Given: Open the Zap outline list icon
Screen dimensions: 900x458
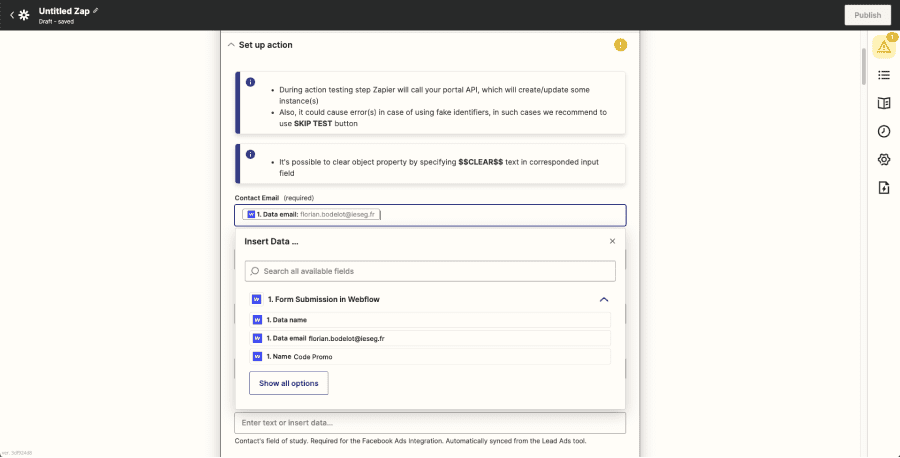Looking at the screenshot, I should 884,75.
